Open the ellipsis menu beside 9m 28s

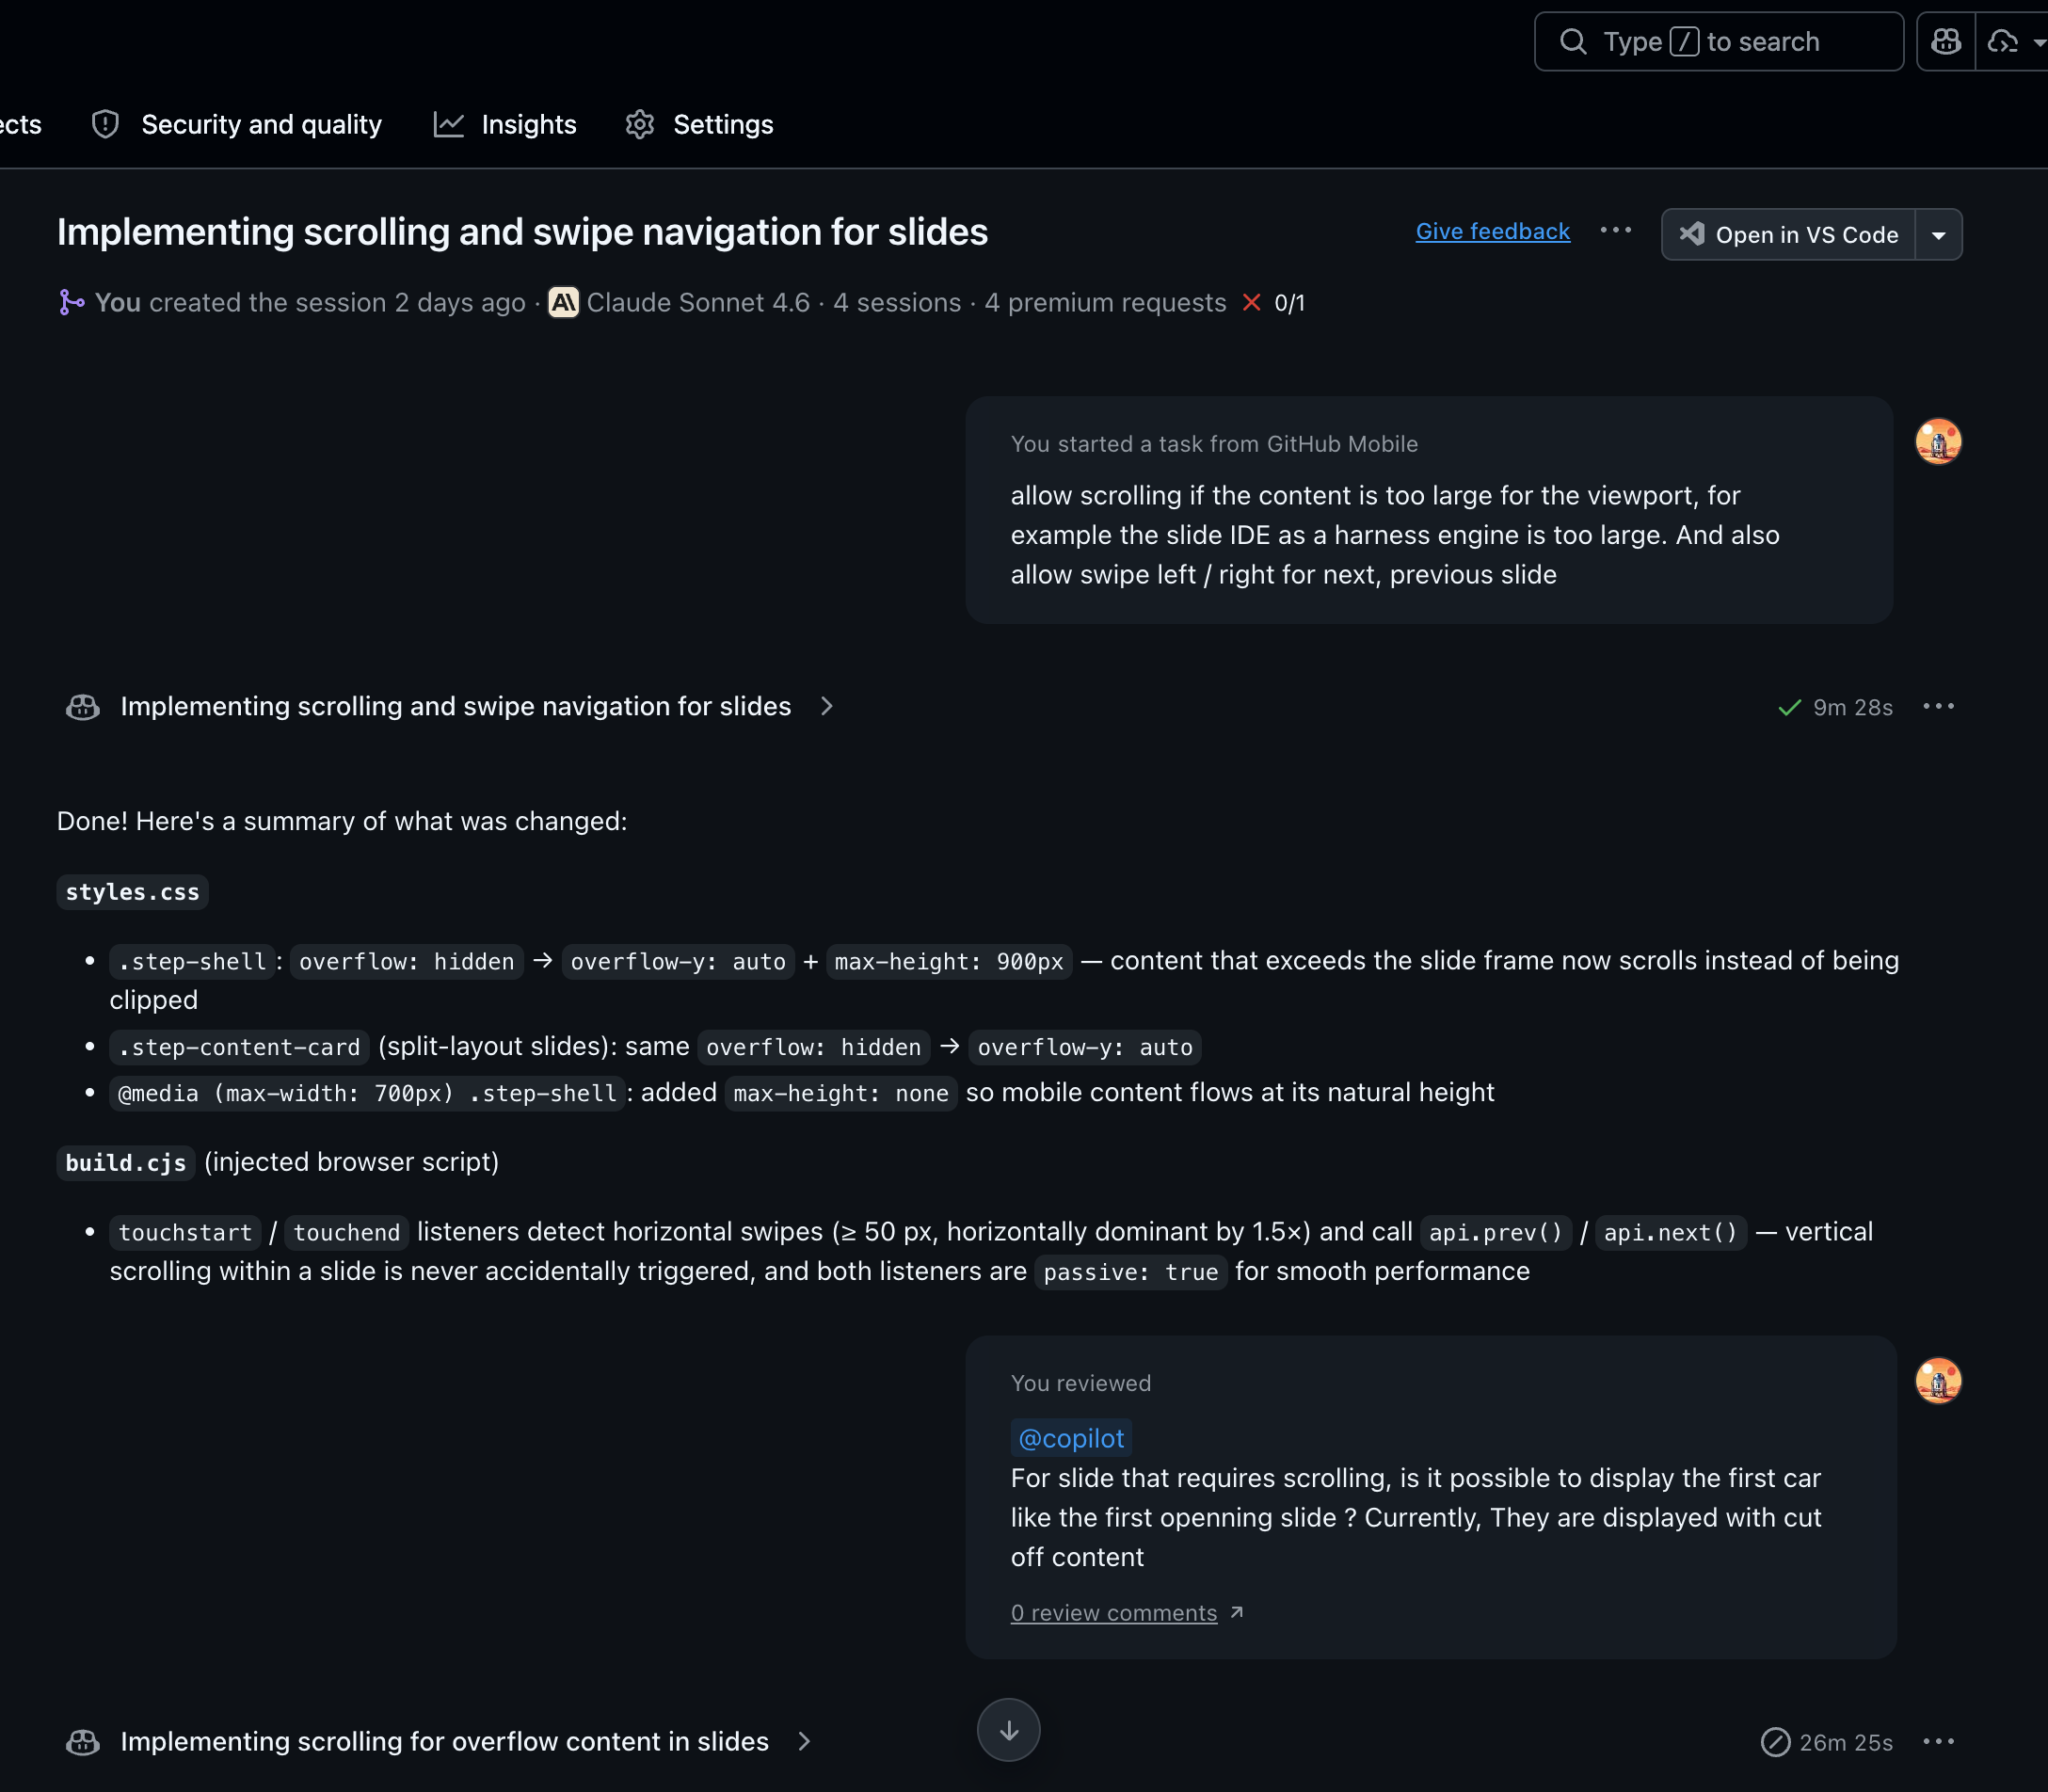point(1938,706)
